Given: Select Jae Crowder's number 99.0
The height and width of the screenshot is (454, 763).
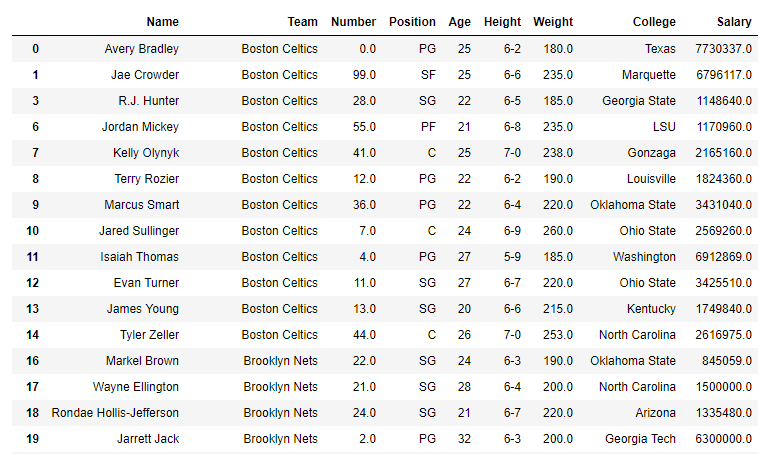Looking at the screenshot, I should 364,75.
